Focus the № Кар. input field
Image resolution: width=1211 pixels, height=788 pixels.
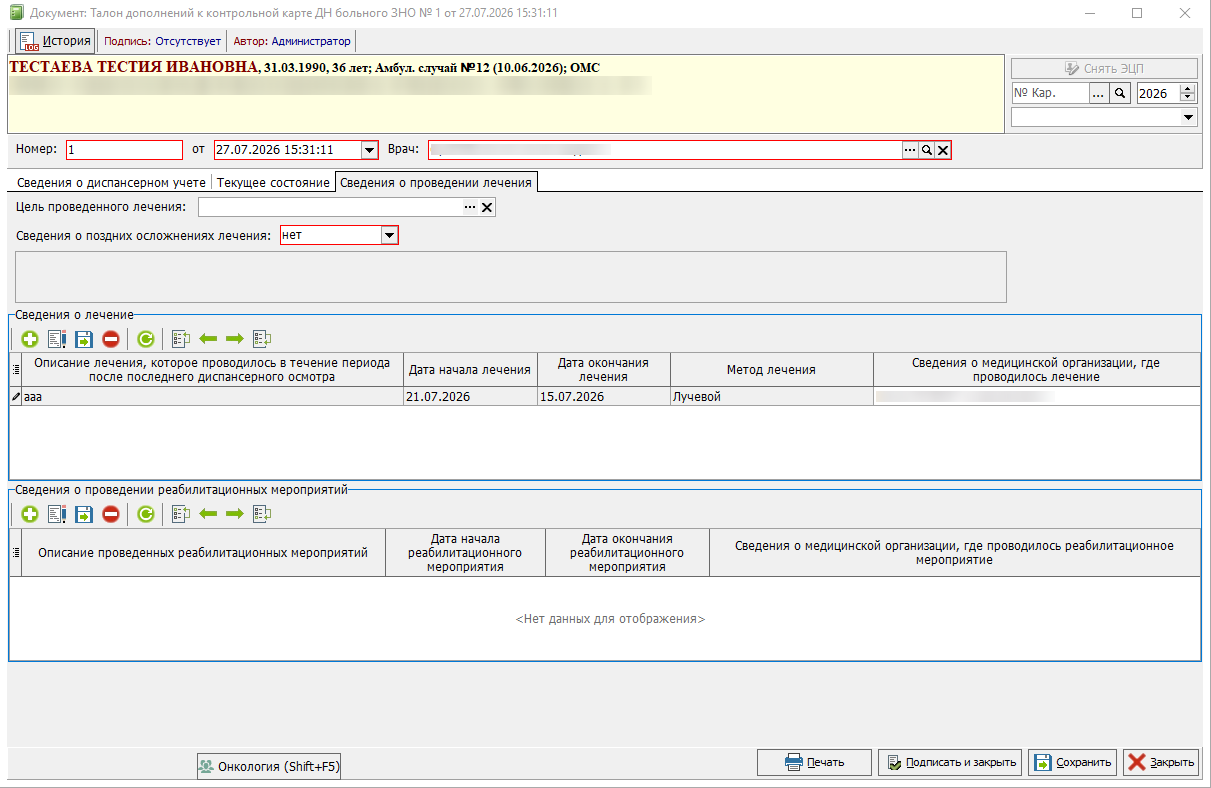[1050, 93]
